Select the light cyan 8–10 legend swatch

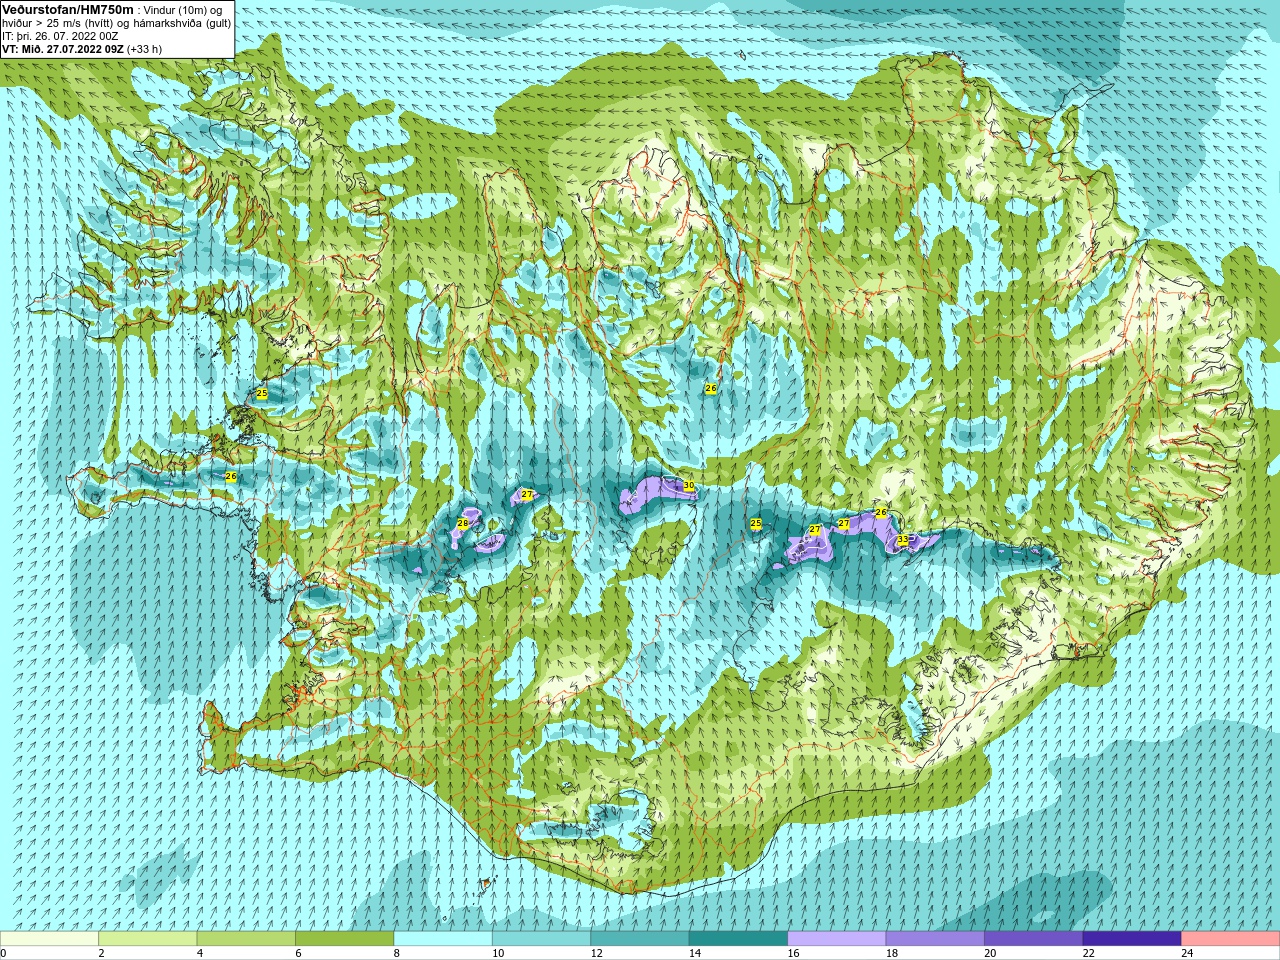(443, 938)
